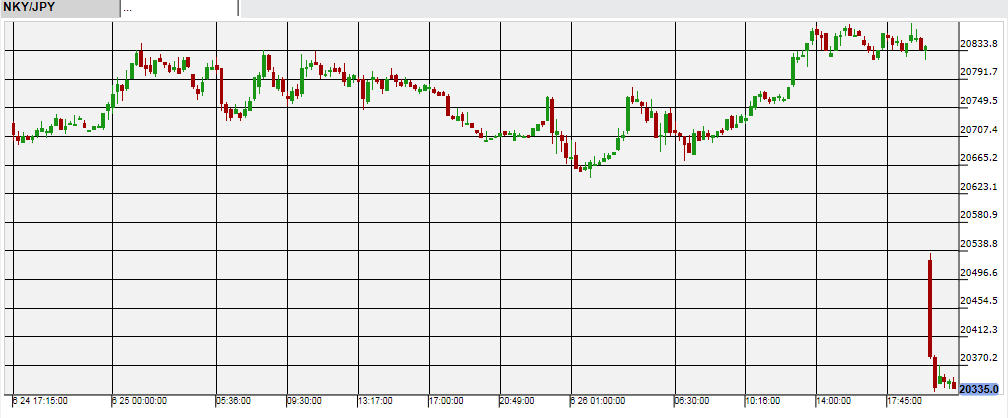Image resolution: width=1008 pixels, height=418 pixels.
Task: Click the 20707.4 price axis label
Action: click(x=980, y=130)
